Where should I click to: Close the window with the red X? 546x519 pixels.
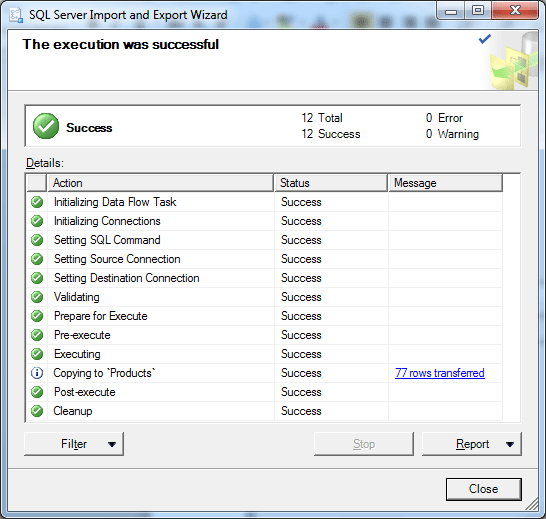point(515,10)
